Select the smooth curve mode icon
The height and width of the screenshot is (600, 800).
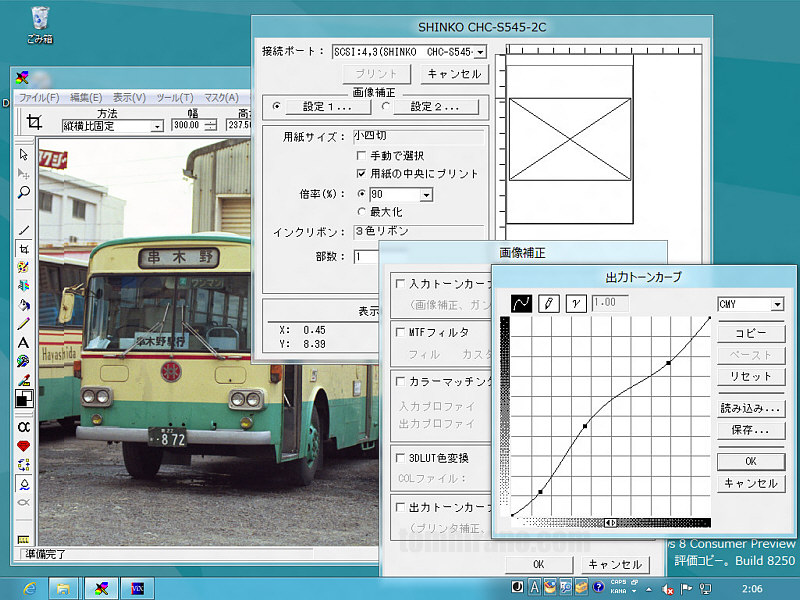pyautogui.click(x=522, y=303)
